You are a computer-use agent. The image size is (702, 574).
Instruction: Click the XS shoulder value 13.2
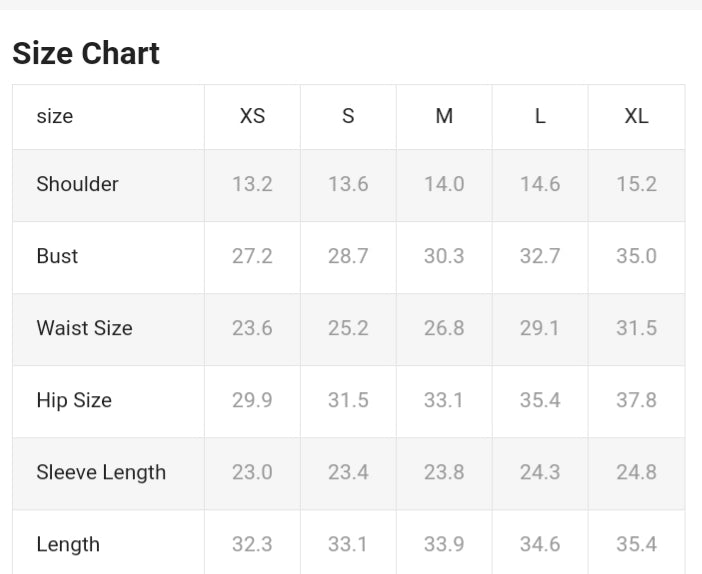252,184
